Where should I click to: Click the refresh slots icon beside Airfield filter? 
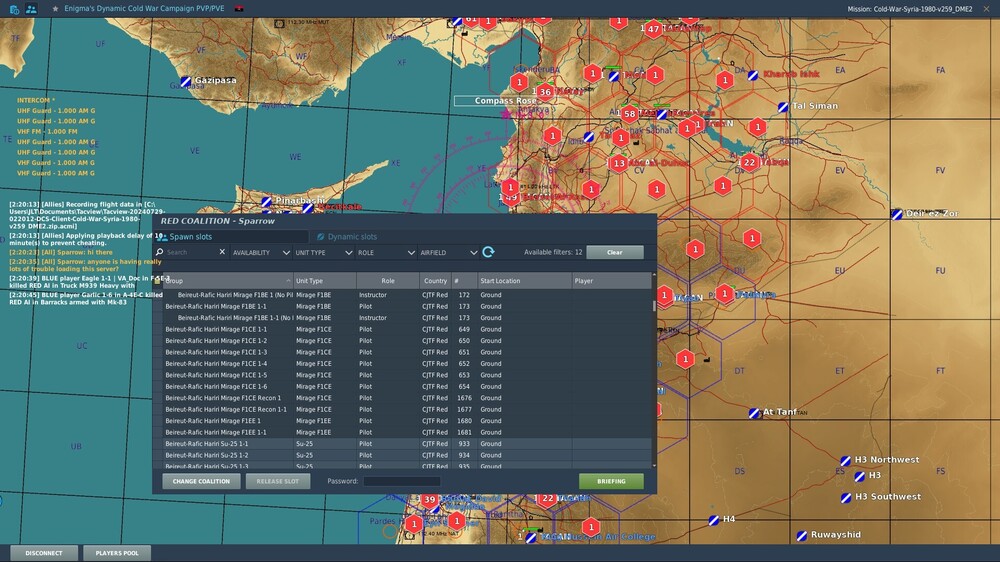pos(488,253)
